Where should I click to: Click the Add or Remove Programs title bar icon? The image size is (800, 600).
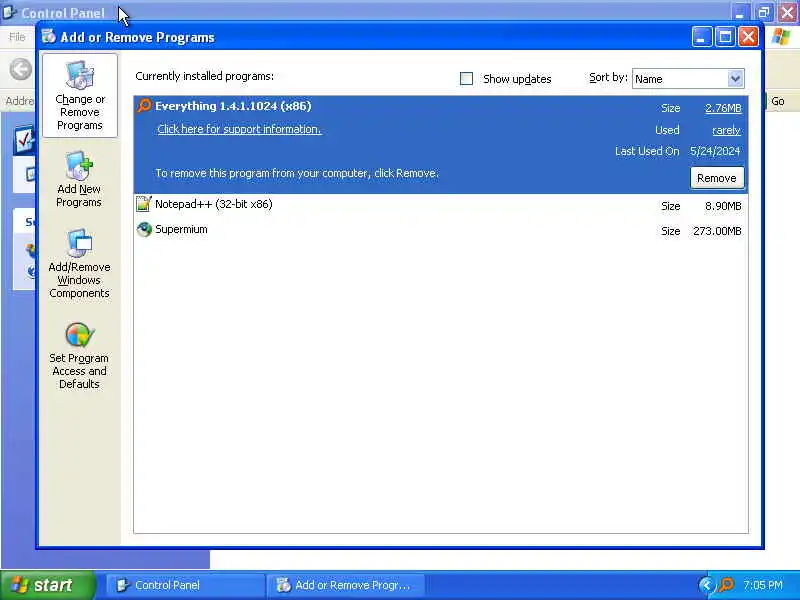[x=49, y=37]
